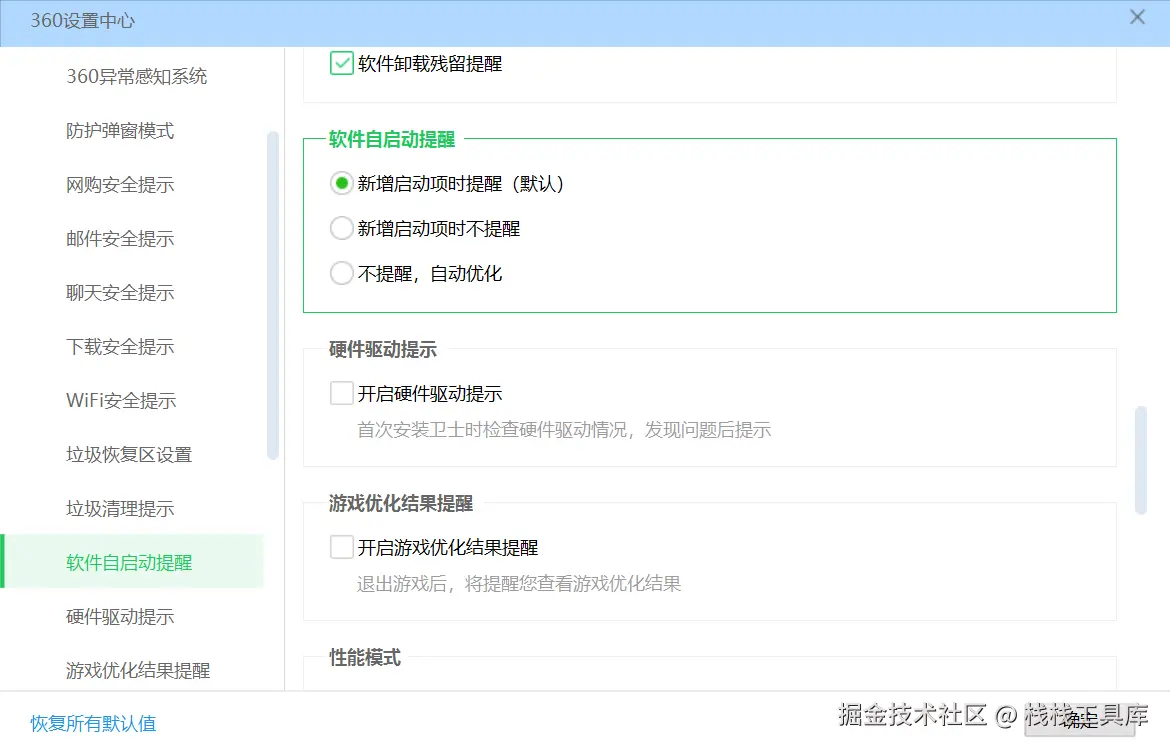
Task: Close the 360设置中心 window
Action: [x=1137, y=17]
